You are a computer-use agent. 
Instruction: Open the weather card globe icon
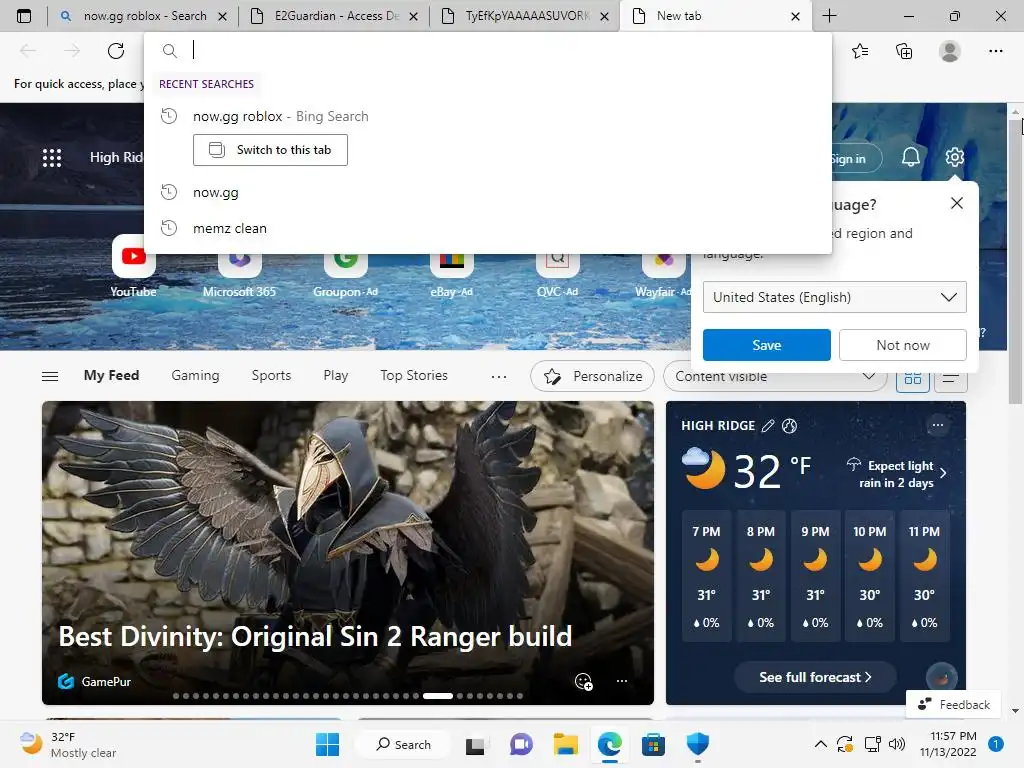[790, 426]
